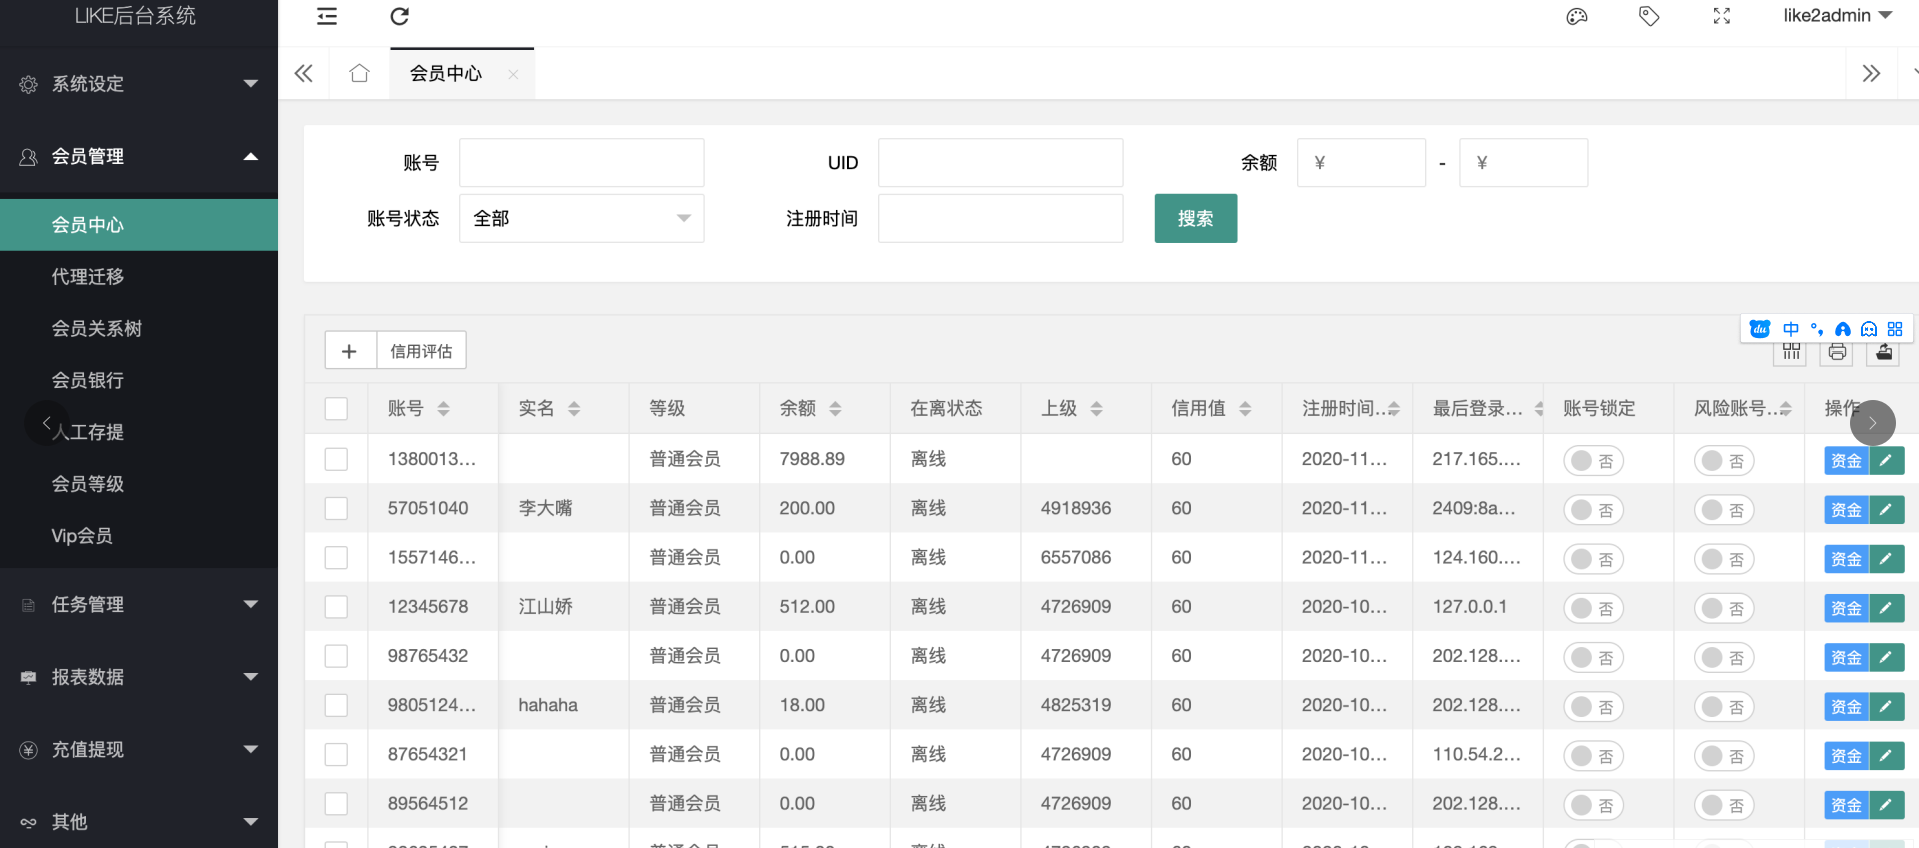Image resolution: width=1919 pixels, height=848 pixels.
Task: Go to home tab icon
Action: 359,73
